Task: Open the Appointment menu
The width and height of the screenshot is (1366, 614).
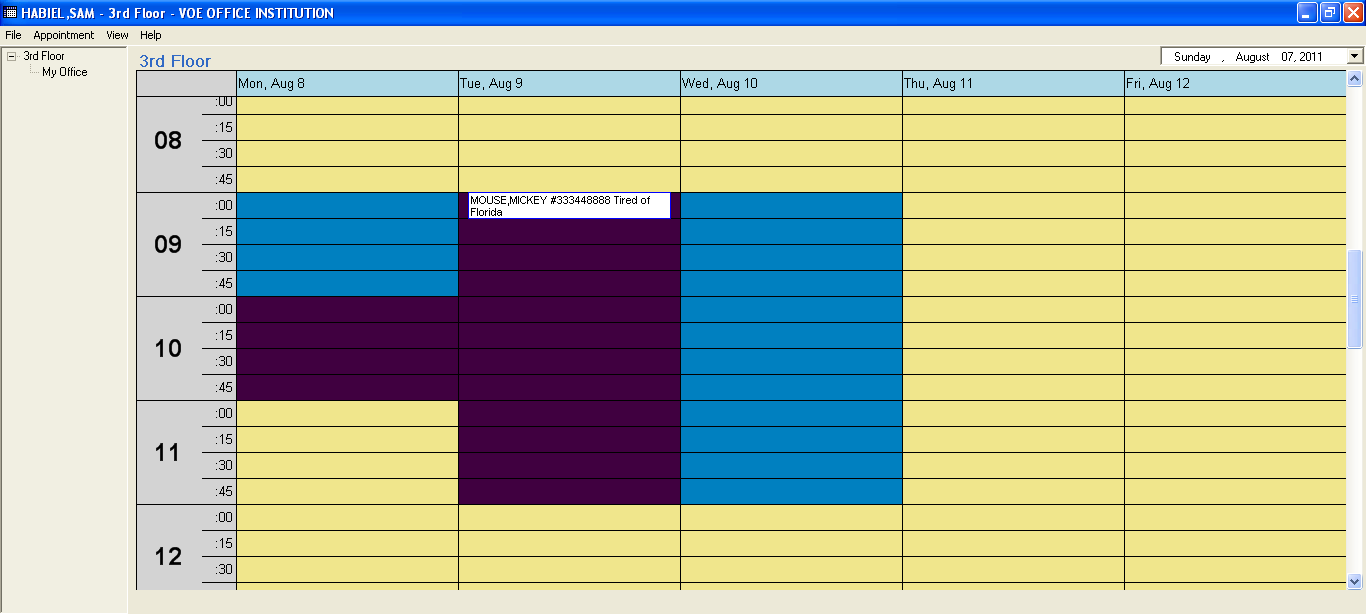Action: tap(64, 35)
